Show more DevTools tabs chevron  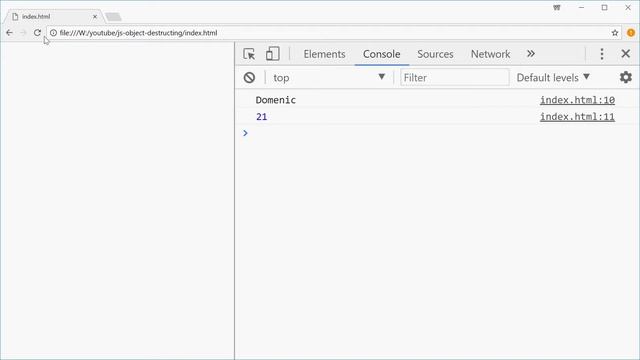tap(531, 54)
